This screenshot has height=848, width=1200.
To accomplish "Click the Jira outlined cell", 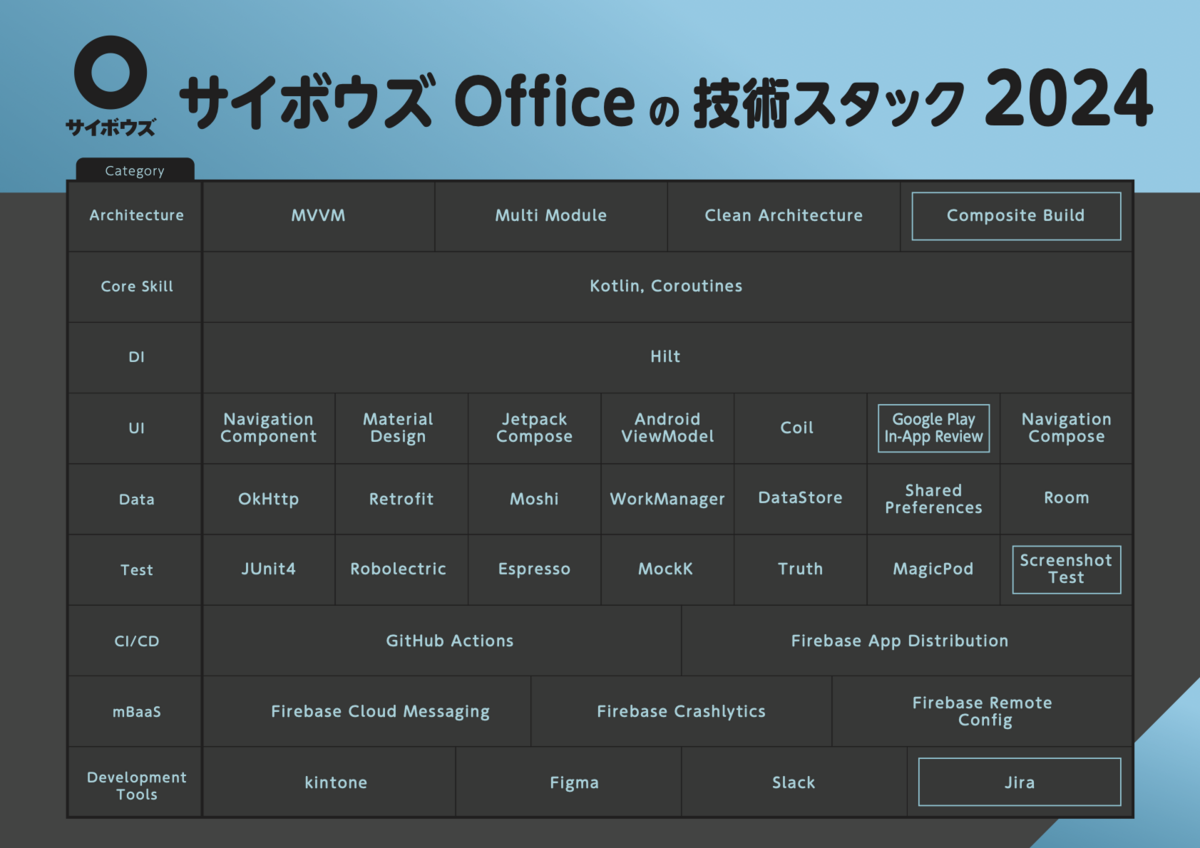I will [x=1018, y=782].
